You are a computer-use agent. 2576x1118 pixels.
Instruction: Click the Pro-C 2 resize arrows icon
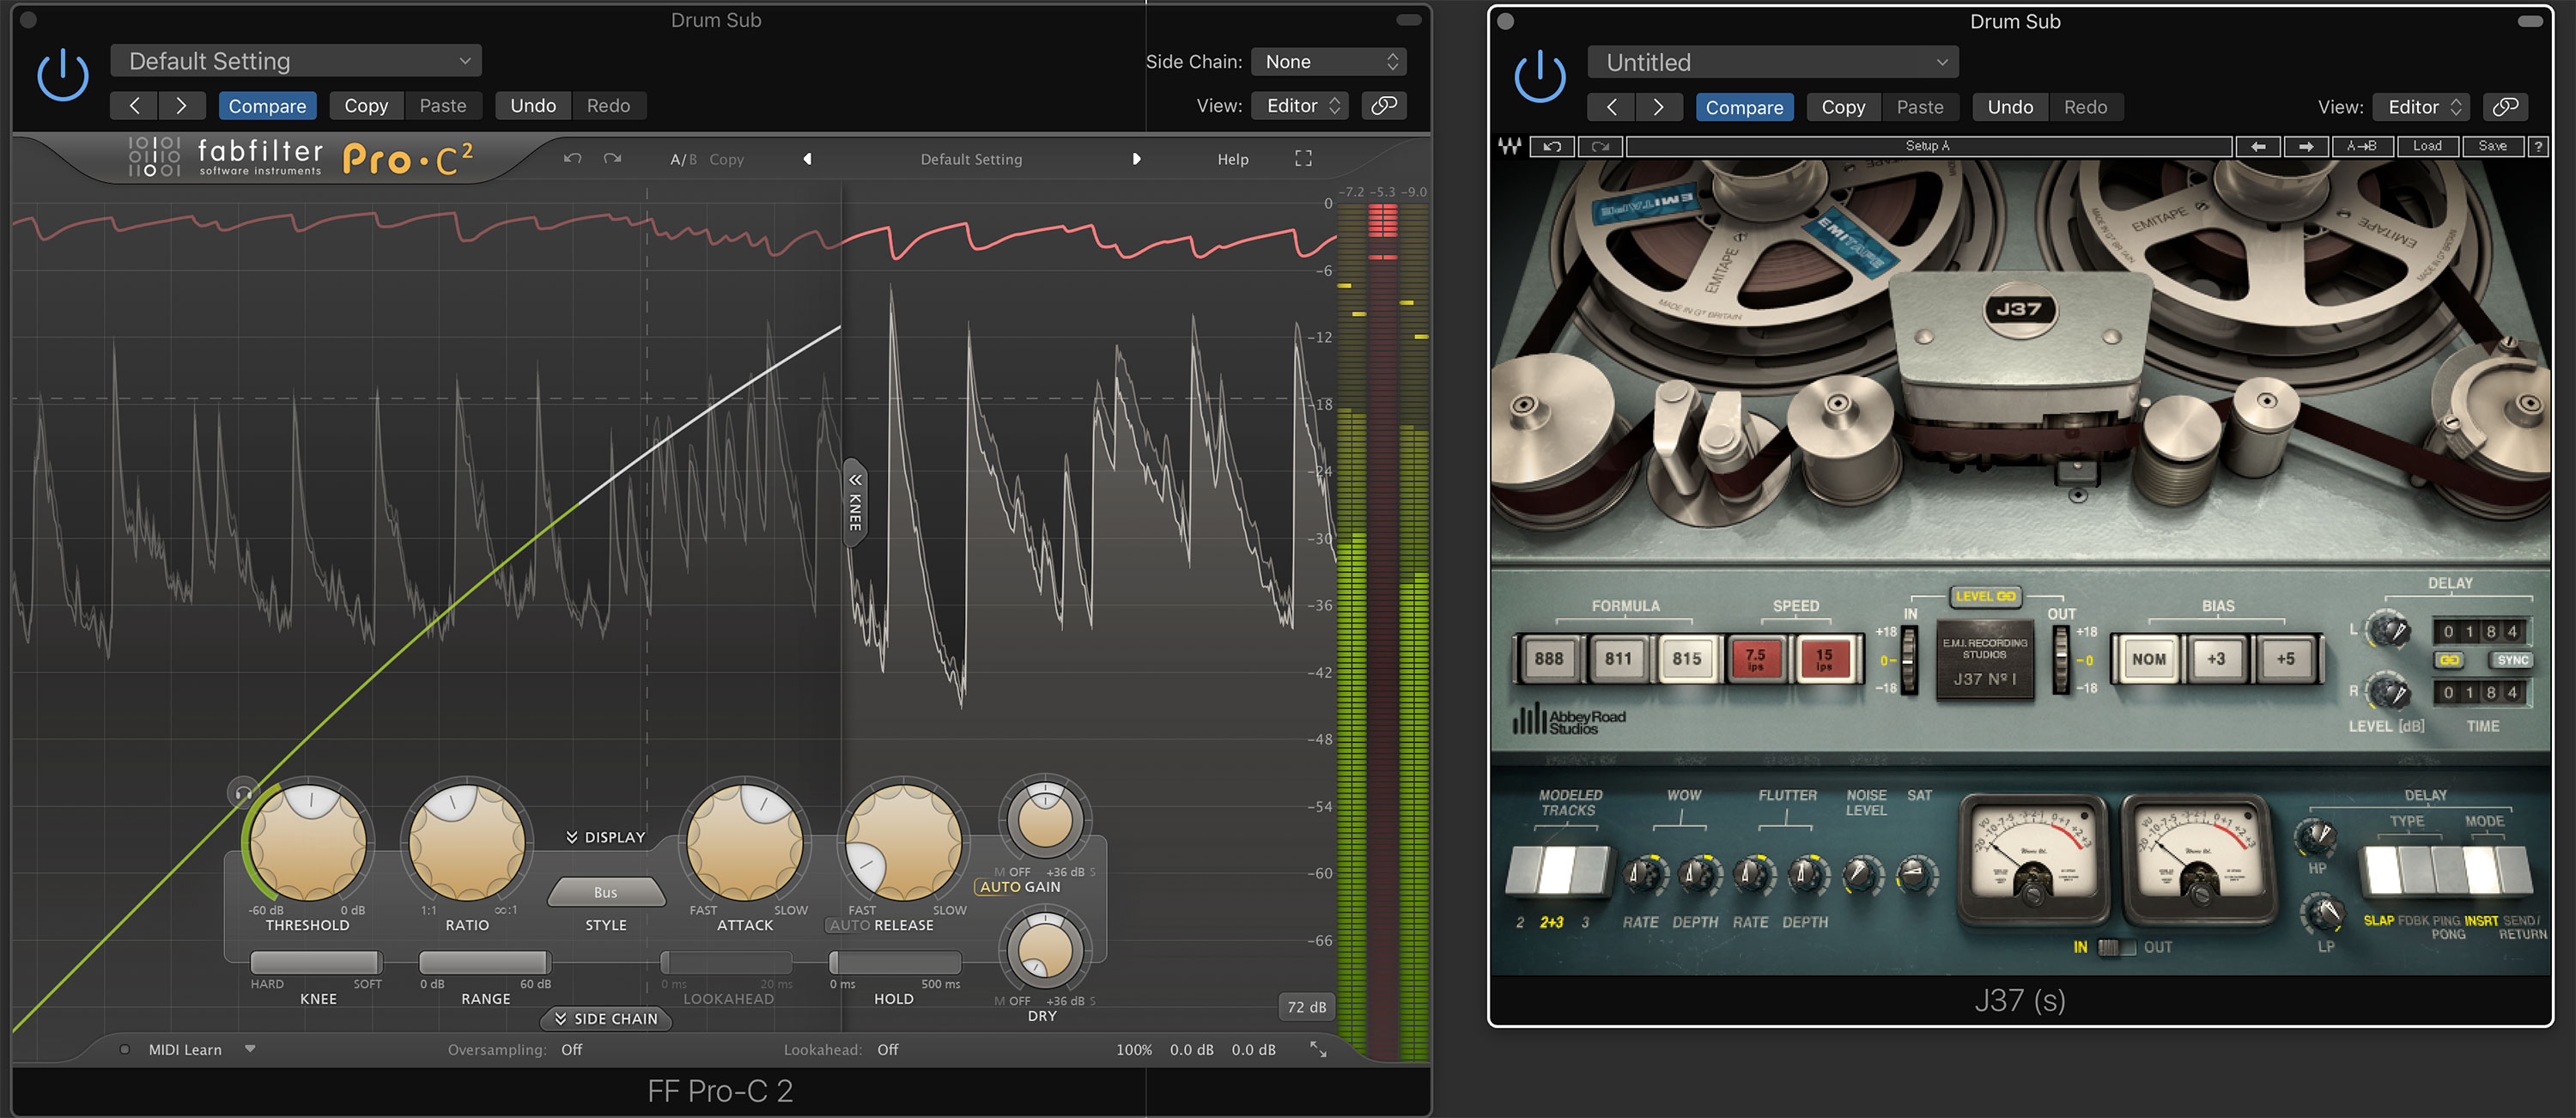coord(1318,1049)
